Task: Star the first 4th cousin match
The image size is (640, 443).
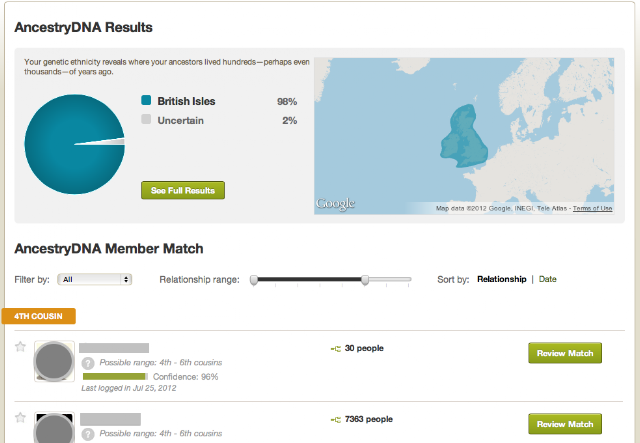Action: pos(20,347)
